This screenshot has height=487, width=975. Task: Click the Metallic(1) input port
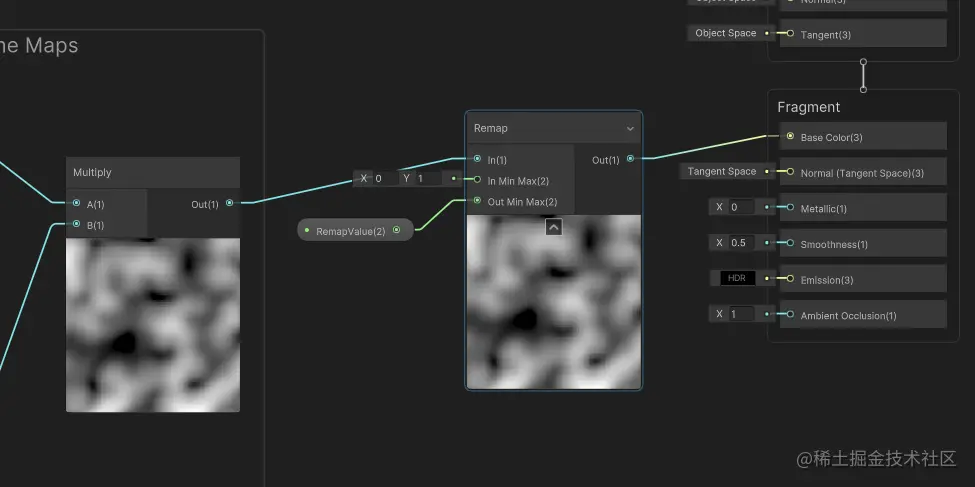coord(790,207)
